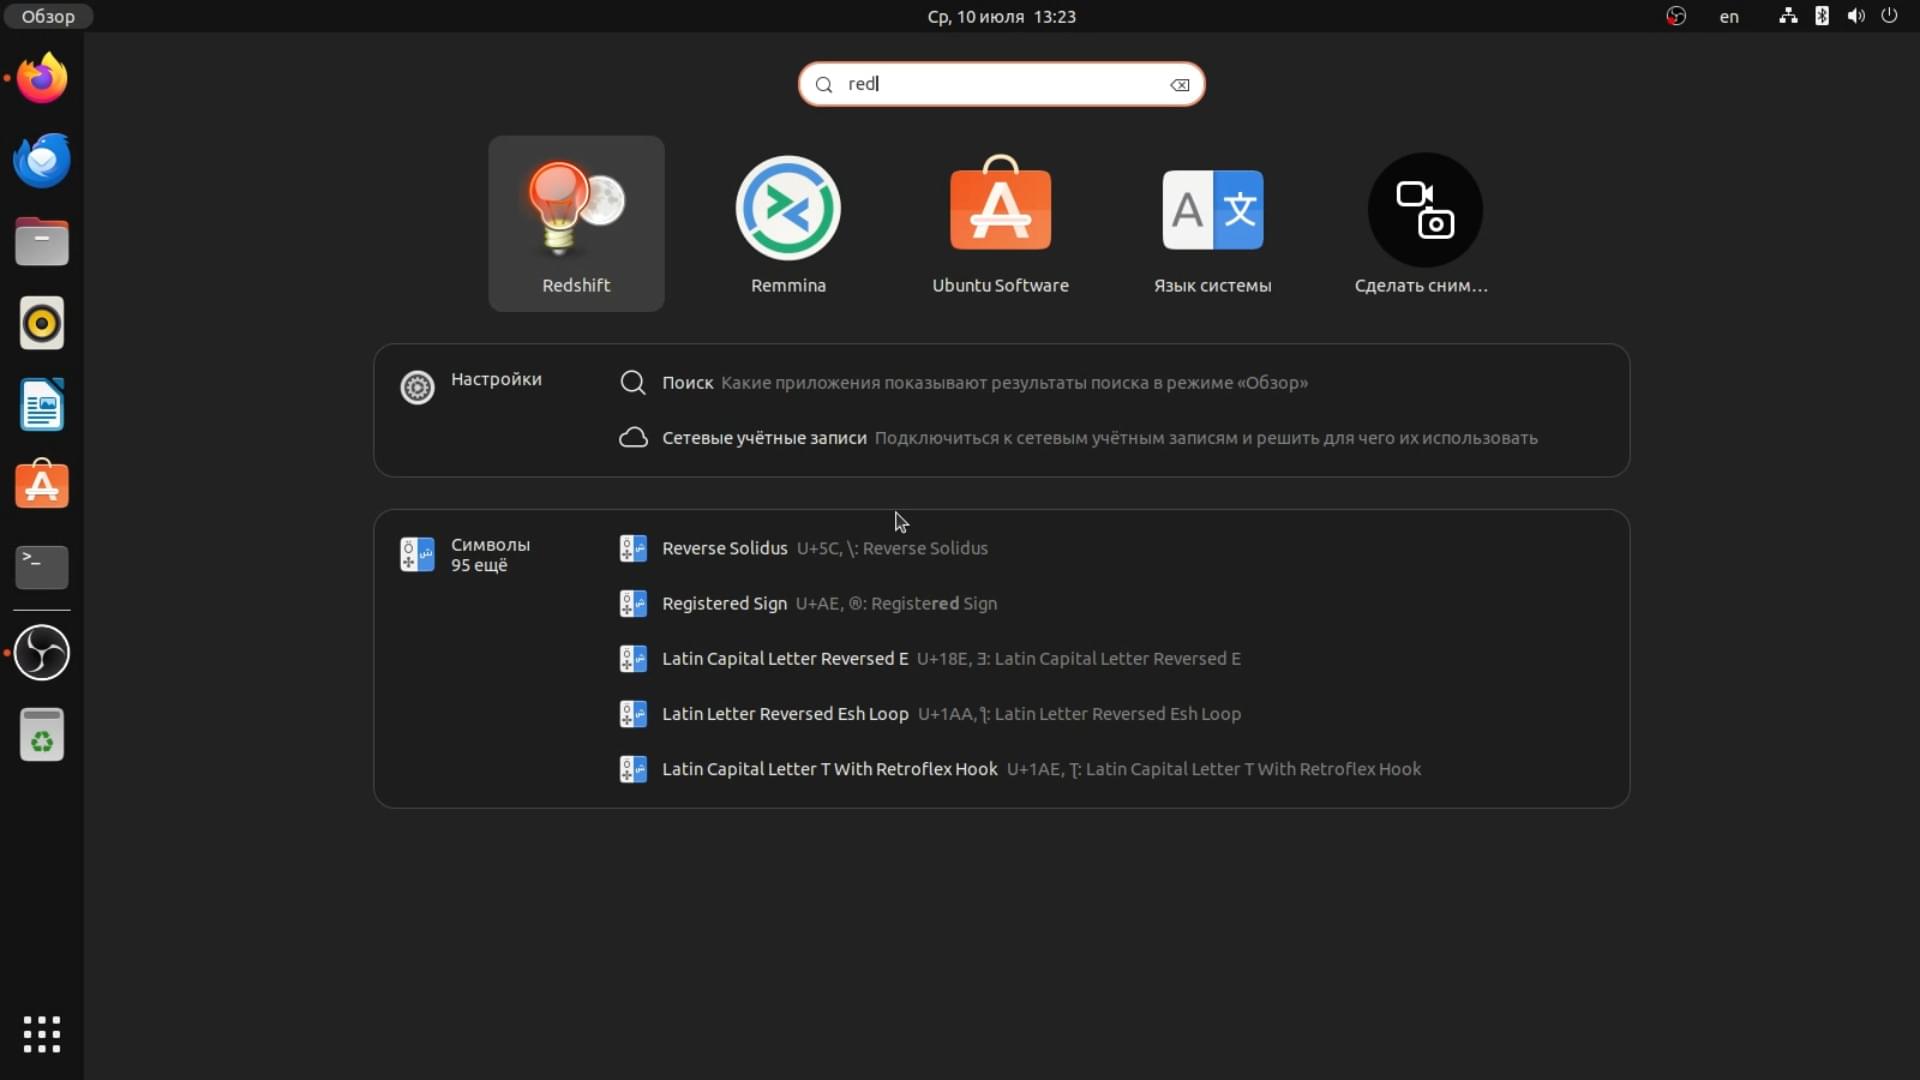Click the network status icon

[x=1788, y=16]
